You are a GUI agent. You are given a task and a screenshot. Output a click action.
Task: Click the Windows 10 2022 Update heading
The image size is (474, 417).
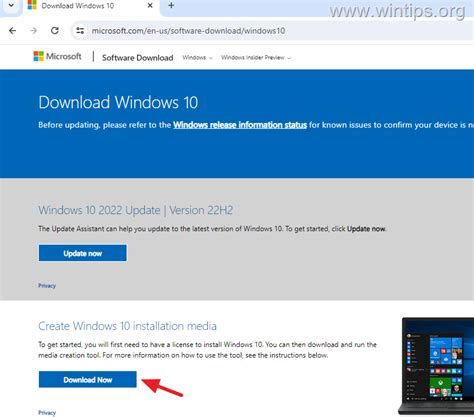point(135,210)
